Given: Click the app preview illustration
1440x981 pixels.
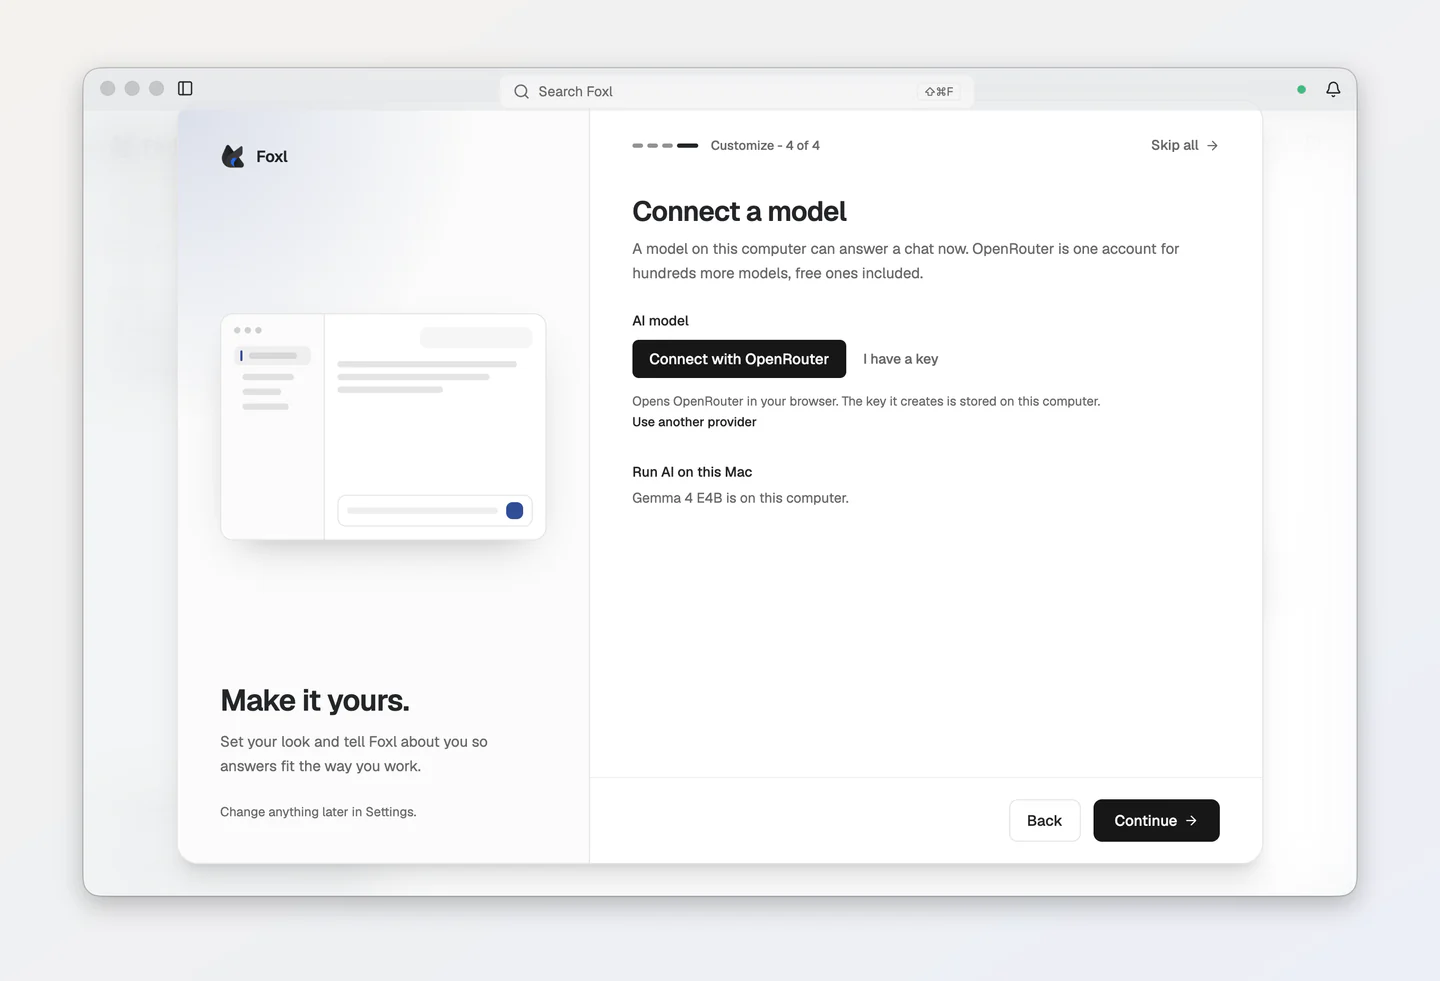Looking at the screenshot, I should 383,427.
